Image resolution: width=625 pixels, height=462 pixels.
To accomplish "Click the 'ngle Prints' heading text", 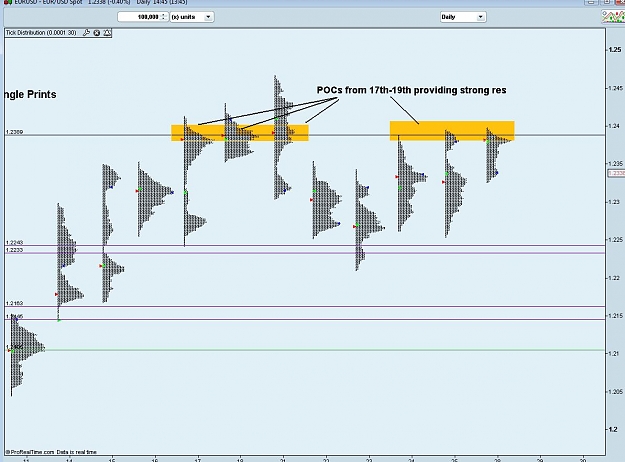I will click(30, 94).
